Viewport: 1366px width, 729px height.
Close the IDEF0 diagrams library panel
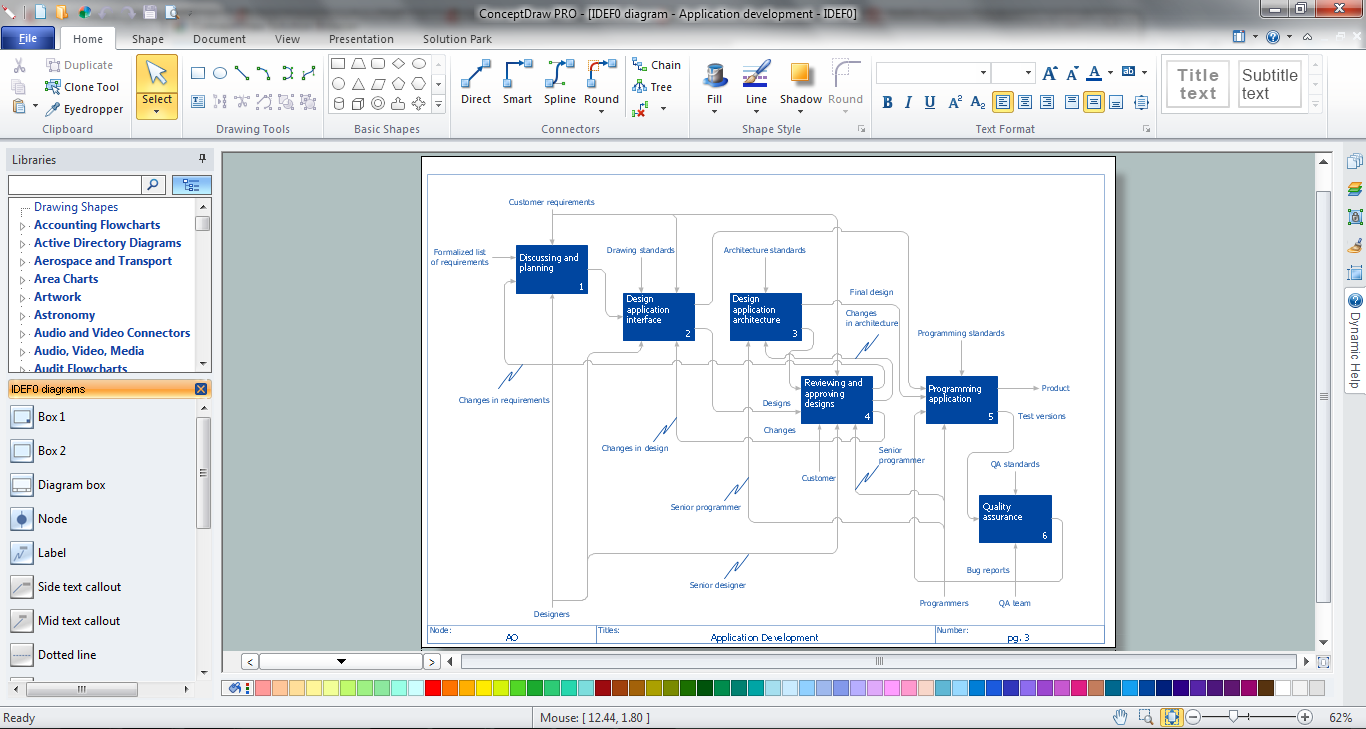tap(201, 389)
